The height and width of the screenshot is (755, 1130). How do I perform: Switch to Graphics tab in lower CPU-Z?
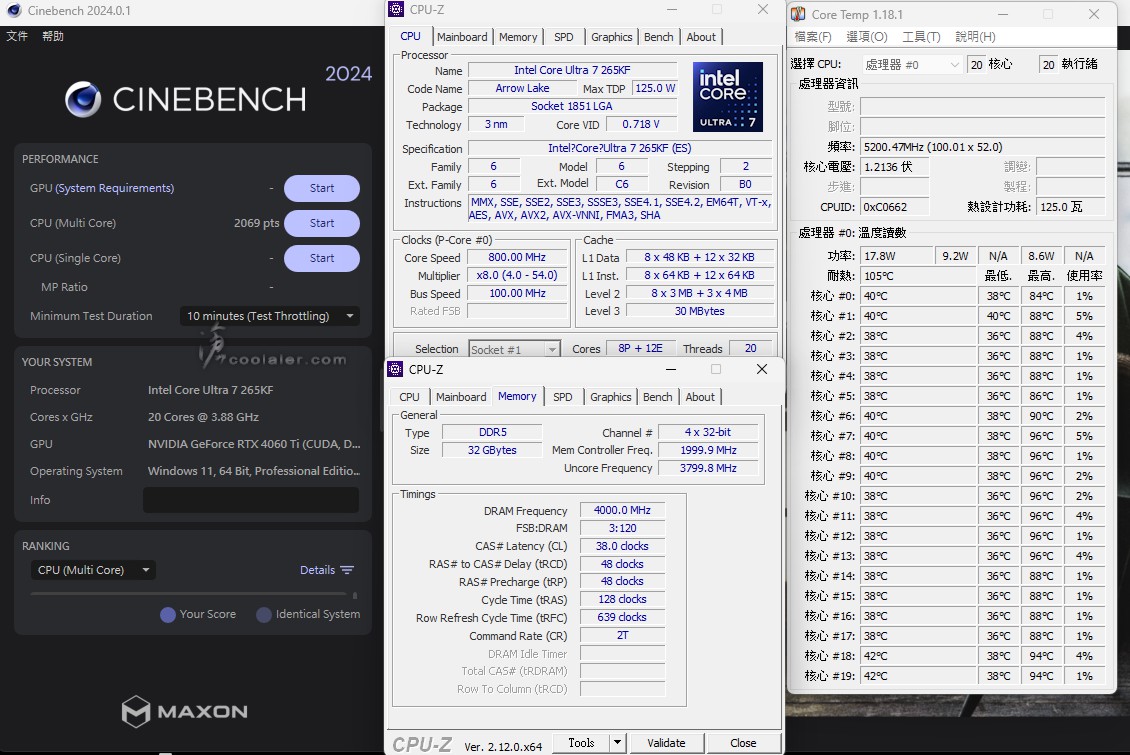610,397
